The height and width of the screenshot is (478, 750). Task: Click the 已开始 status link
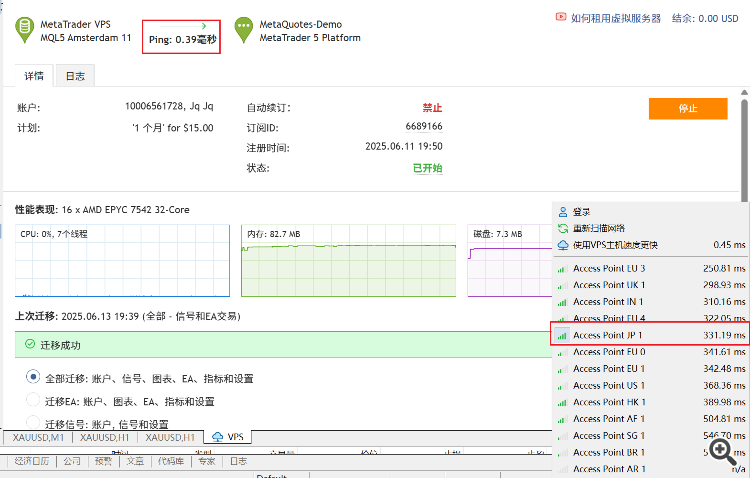428,168
